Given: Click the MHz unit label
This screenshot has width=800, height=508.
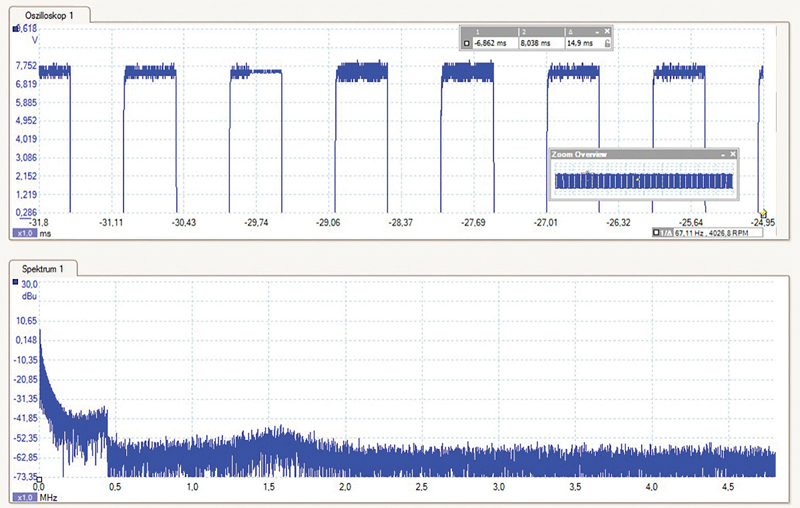Looking at the screenshot, I should coord(48,497).
